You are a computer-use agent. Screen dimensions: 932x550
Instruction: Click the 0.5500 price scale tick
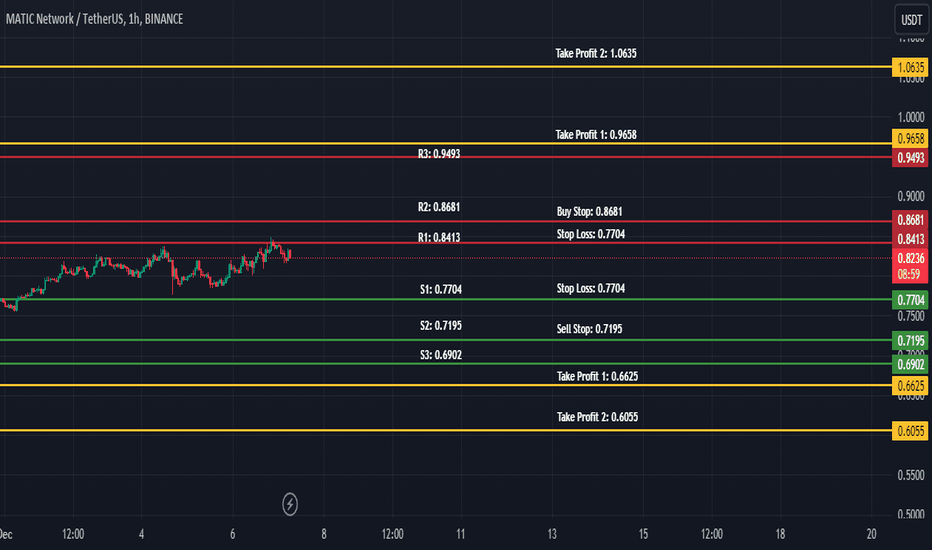tap(911, 475)
